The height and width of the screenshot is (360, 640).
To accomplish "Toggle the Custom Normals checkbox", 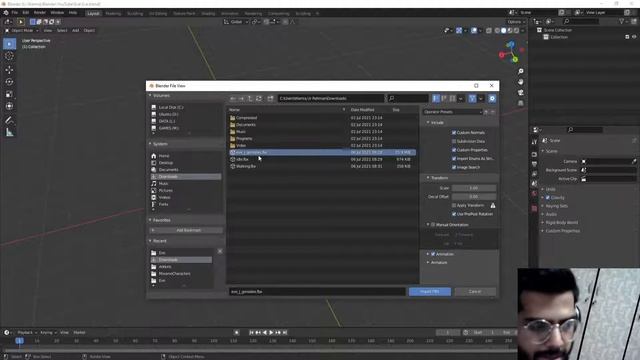I will [x=454, y=133].
